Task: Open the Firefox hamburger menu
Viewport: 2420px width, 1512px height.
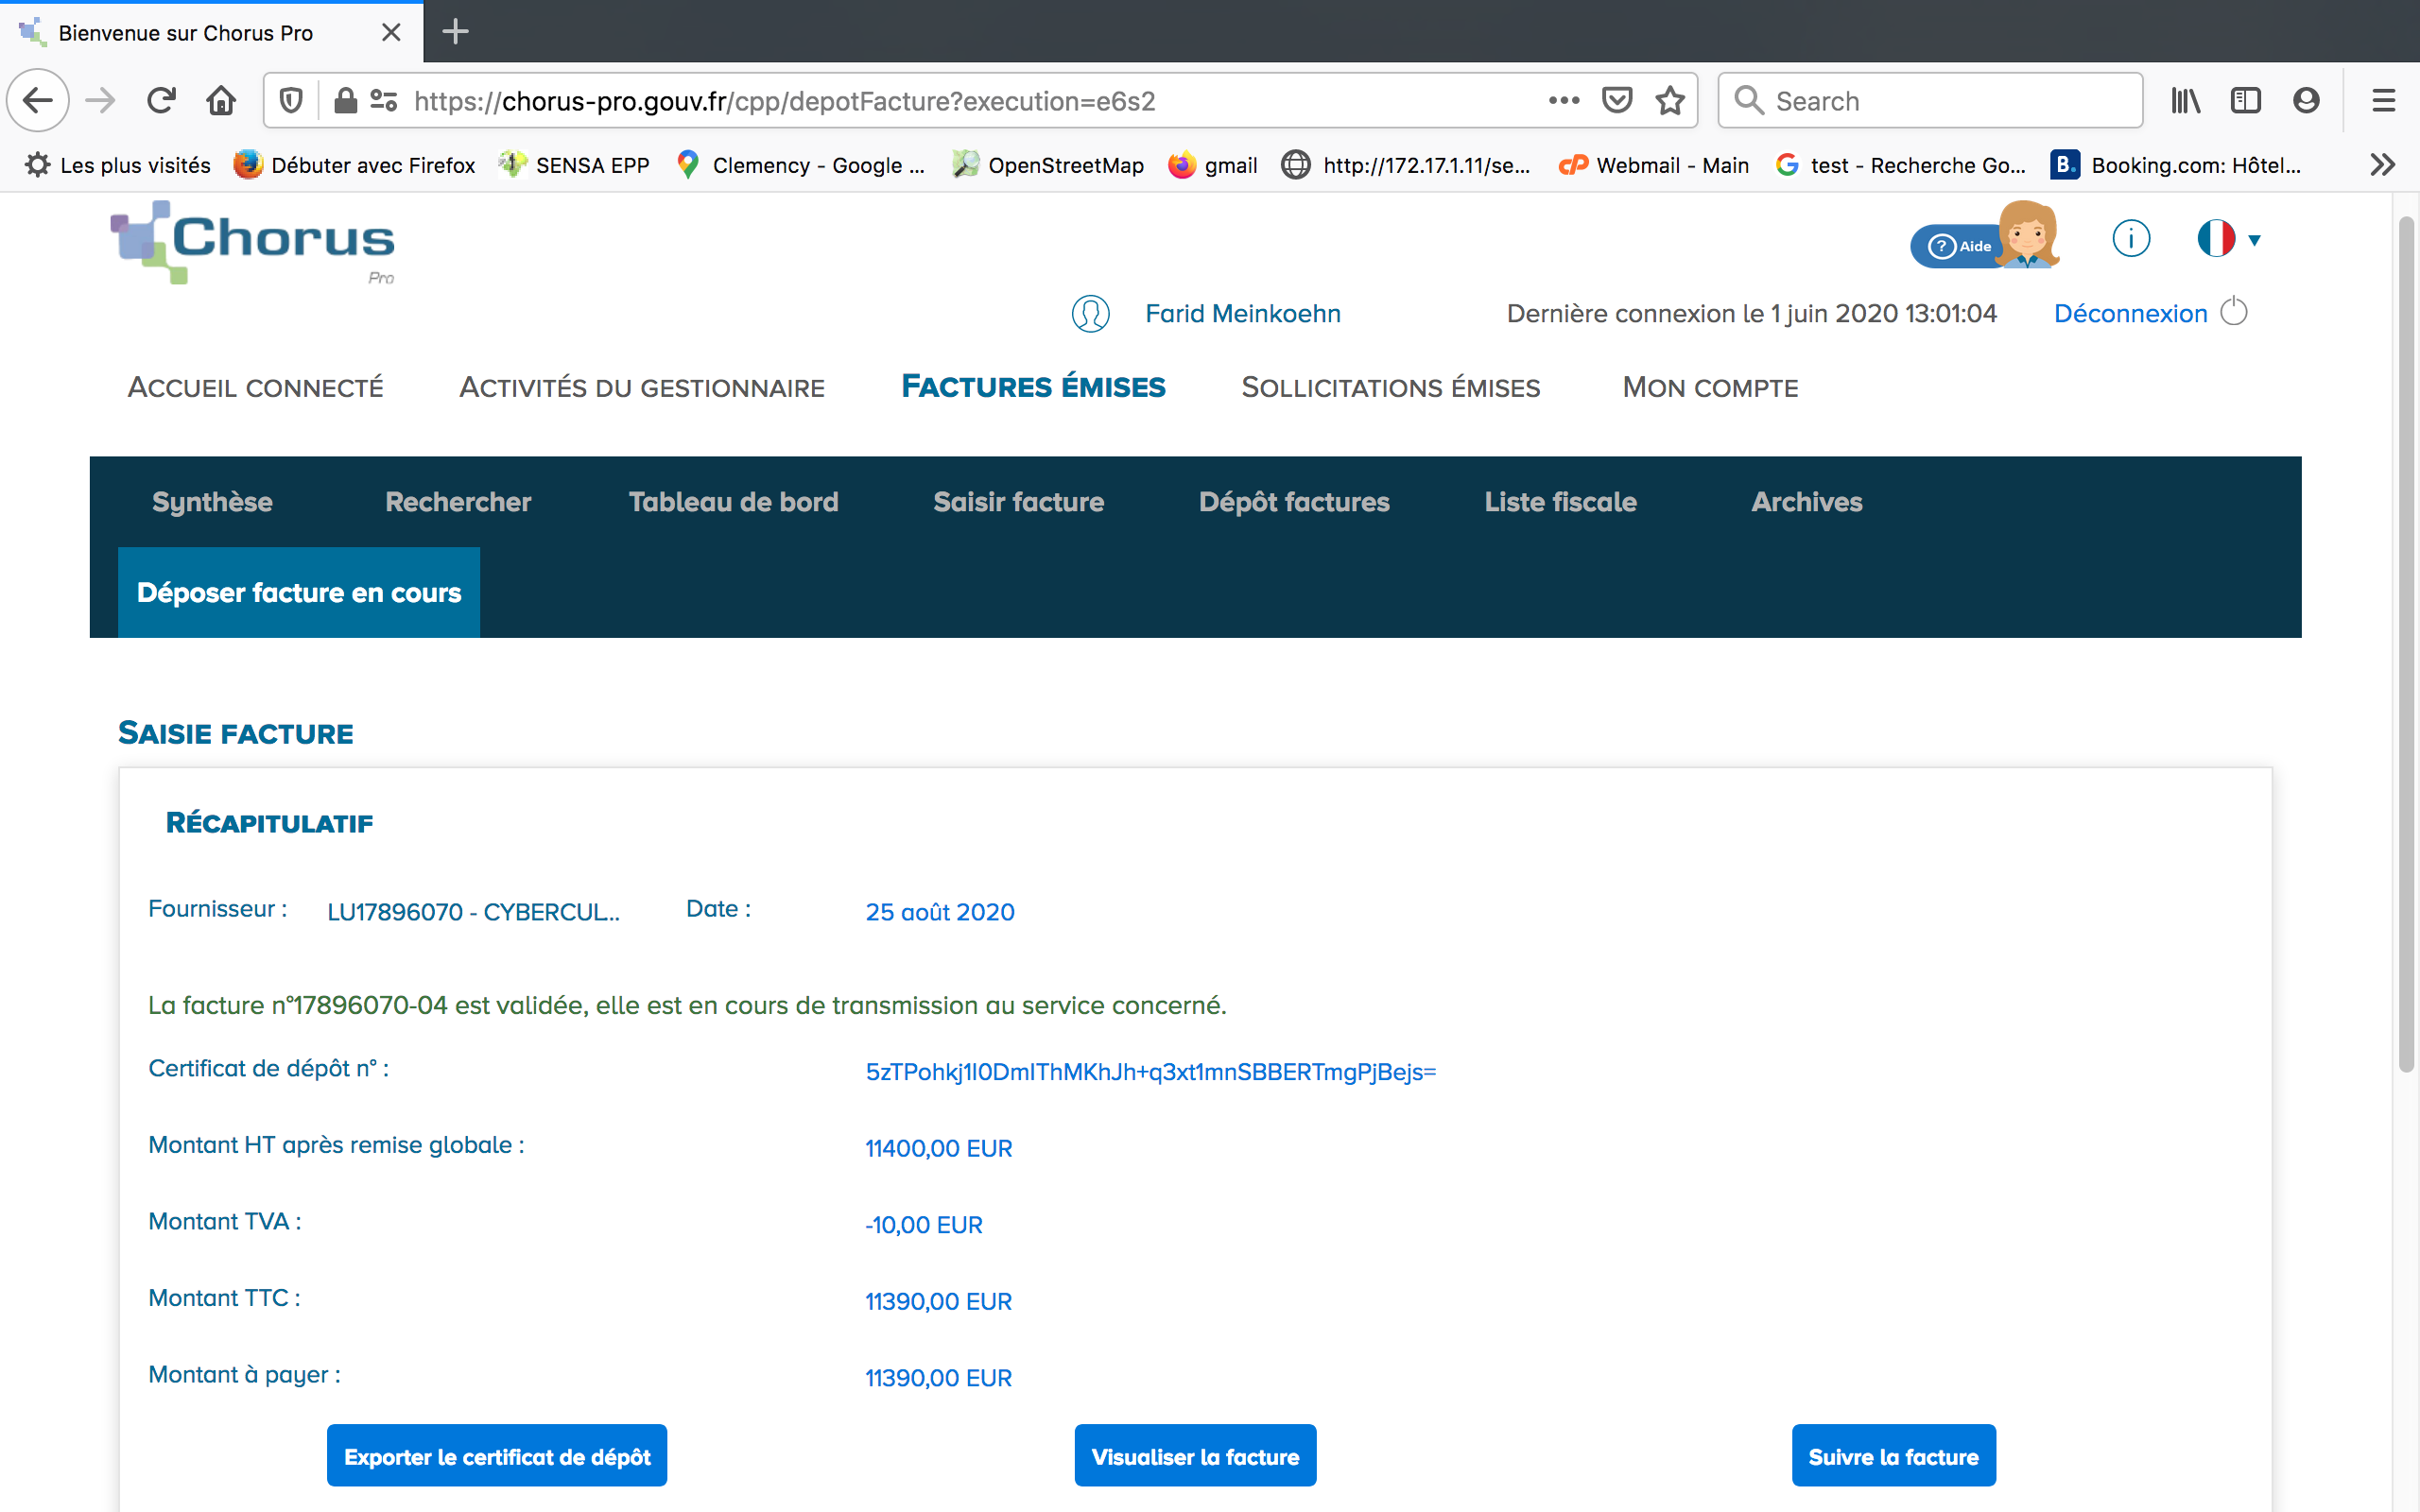Action: point(2383,101)
